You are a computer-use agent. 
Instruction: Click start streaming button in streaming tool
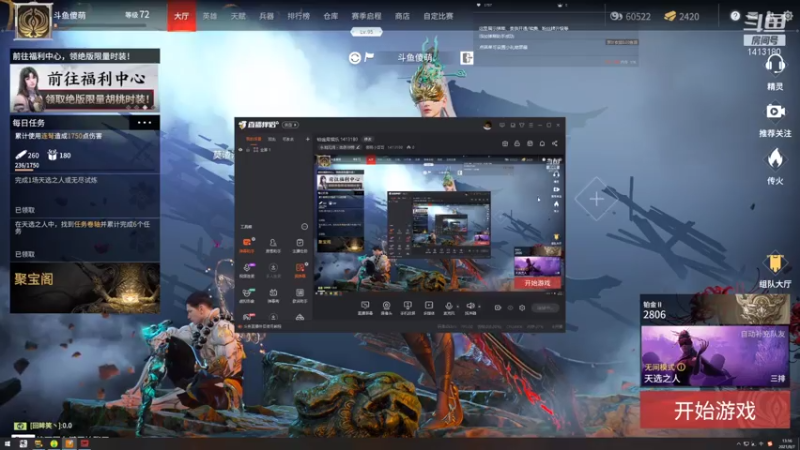point(545,308)
